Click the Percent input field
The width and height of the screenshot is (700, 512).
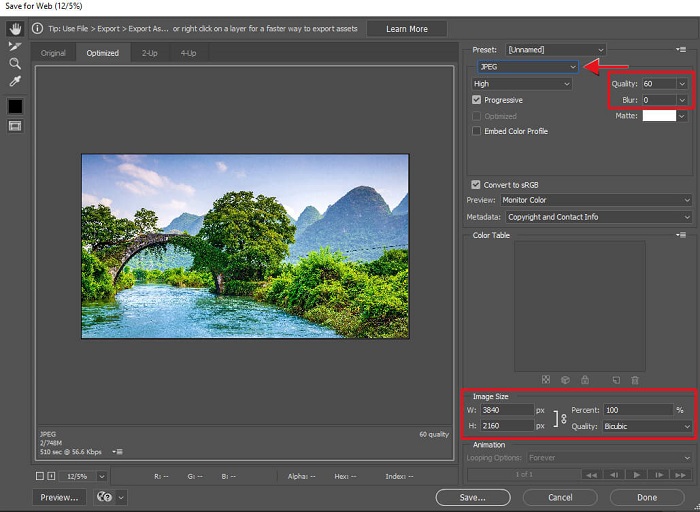(638, 410)
